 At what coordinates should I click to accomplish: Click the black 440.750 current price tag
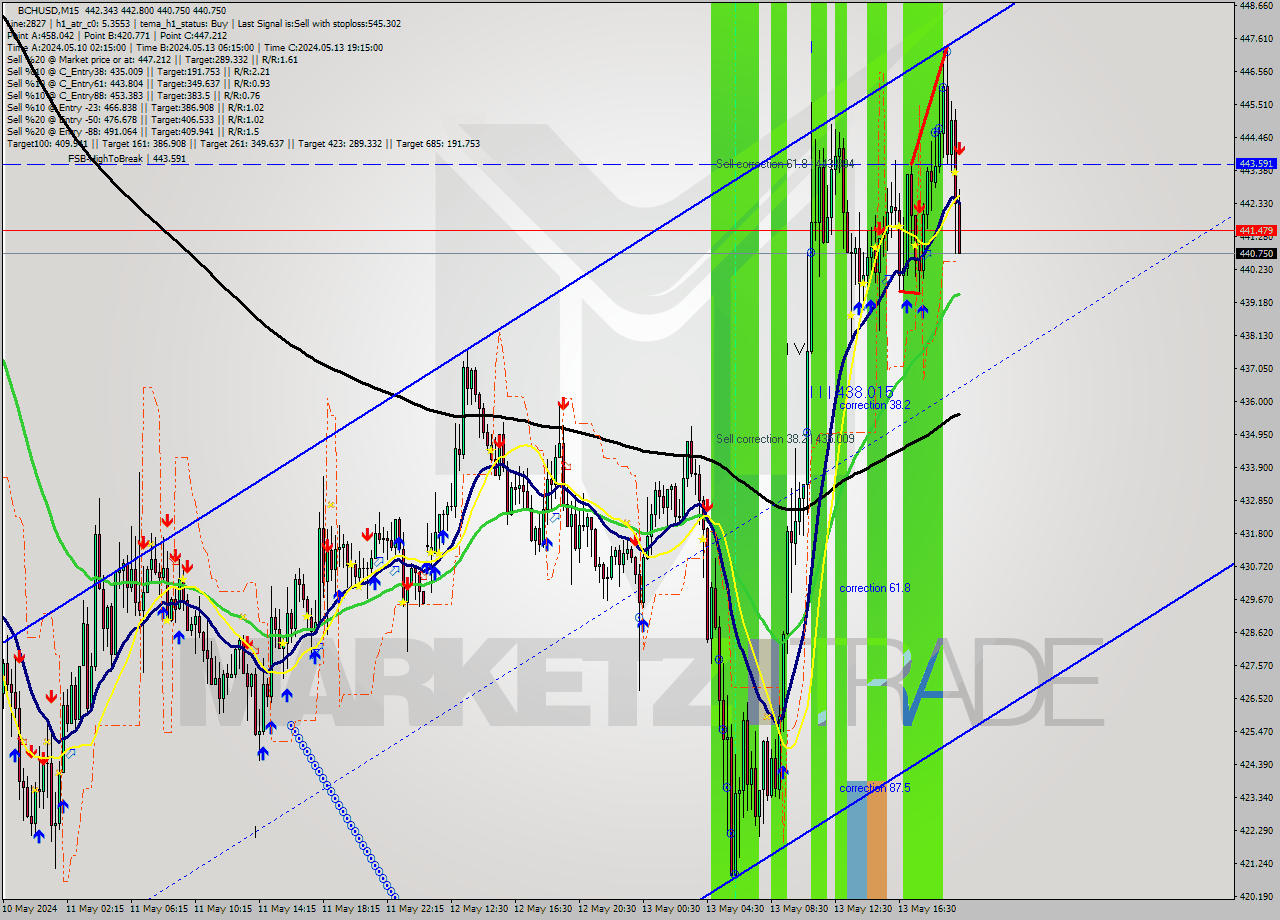pyautogui.click(x=1256, y=253)
